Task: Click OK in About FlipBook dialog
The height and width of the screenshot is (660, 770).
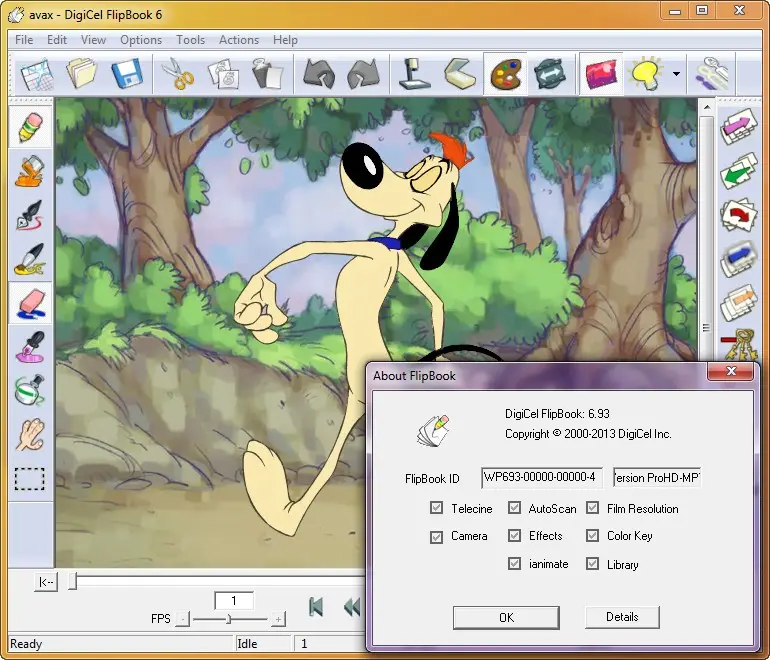Action: 506,617
